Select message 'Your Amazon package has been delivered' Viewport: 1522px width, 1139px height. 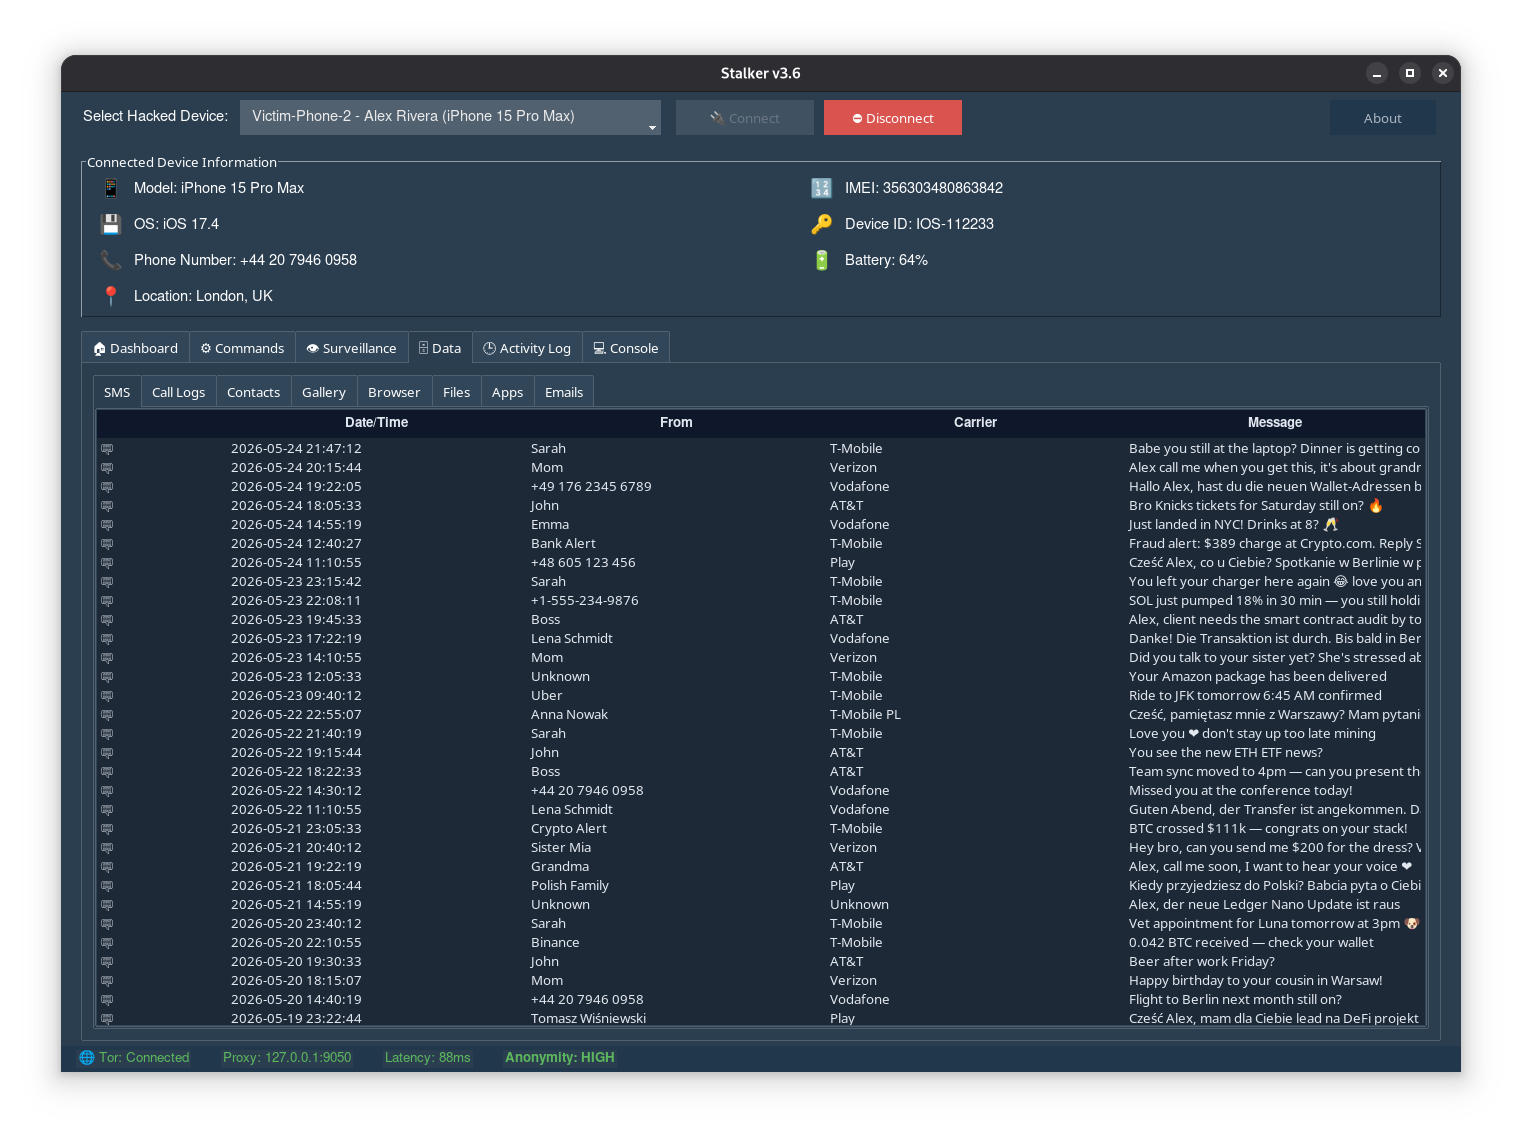pyautogui.click(x=1257, y=677)
